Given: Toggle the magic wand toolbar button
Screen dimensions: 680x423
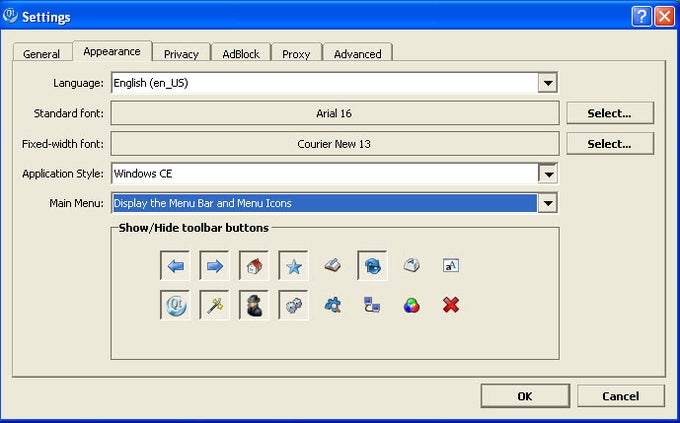Looking at the screenshot, I should (x=215, y=305).
